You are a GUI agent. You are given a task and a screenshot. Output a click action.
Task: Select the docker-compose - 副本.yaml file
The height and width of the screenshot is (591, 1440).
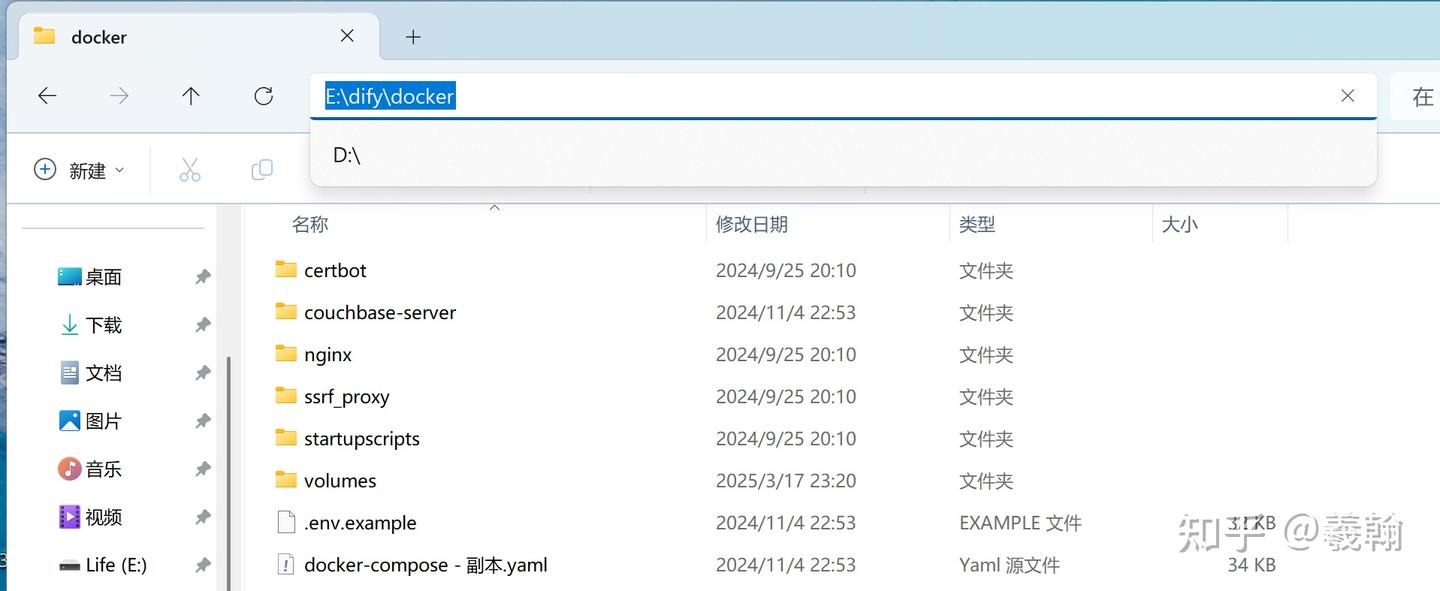(426, 564)
